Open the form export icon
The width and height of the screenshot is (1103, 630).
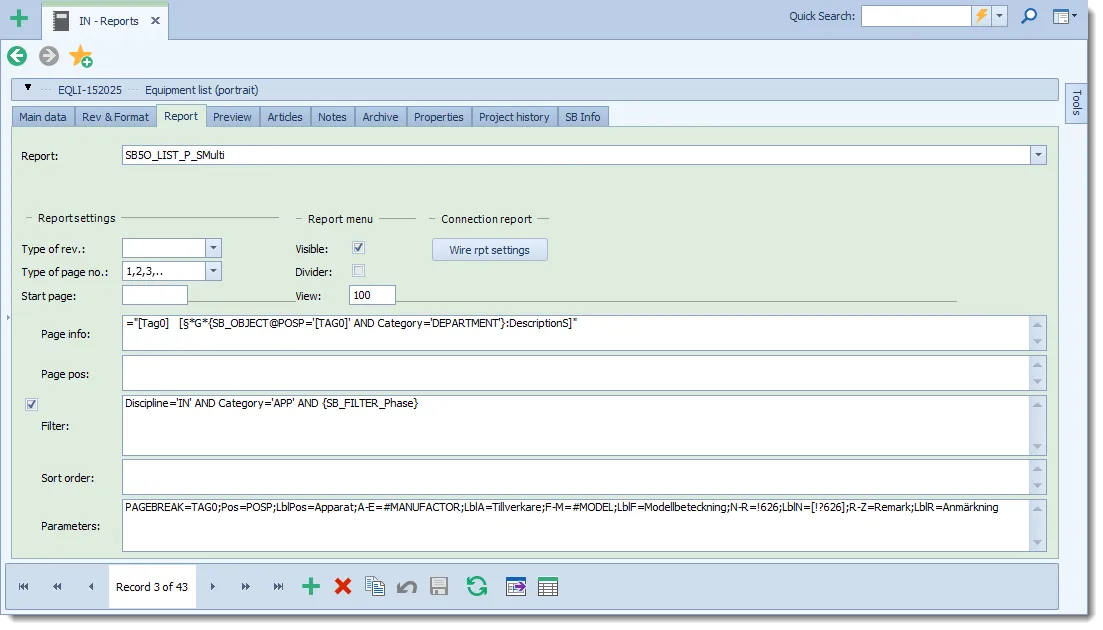(x=516, y=586)
